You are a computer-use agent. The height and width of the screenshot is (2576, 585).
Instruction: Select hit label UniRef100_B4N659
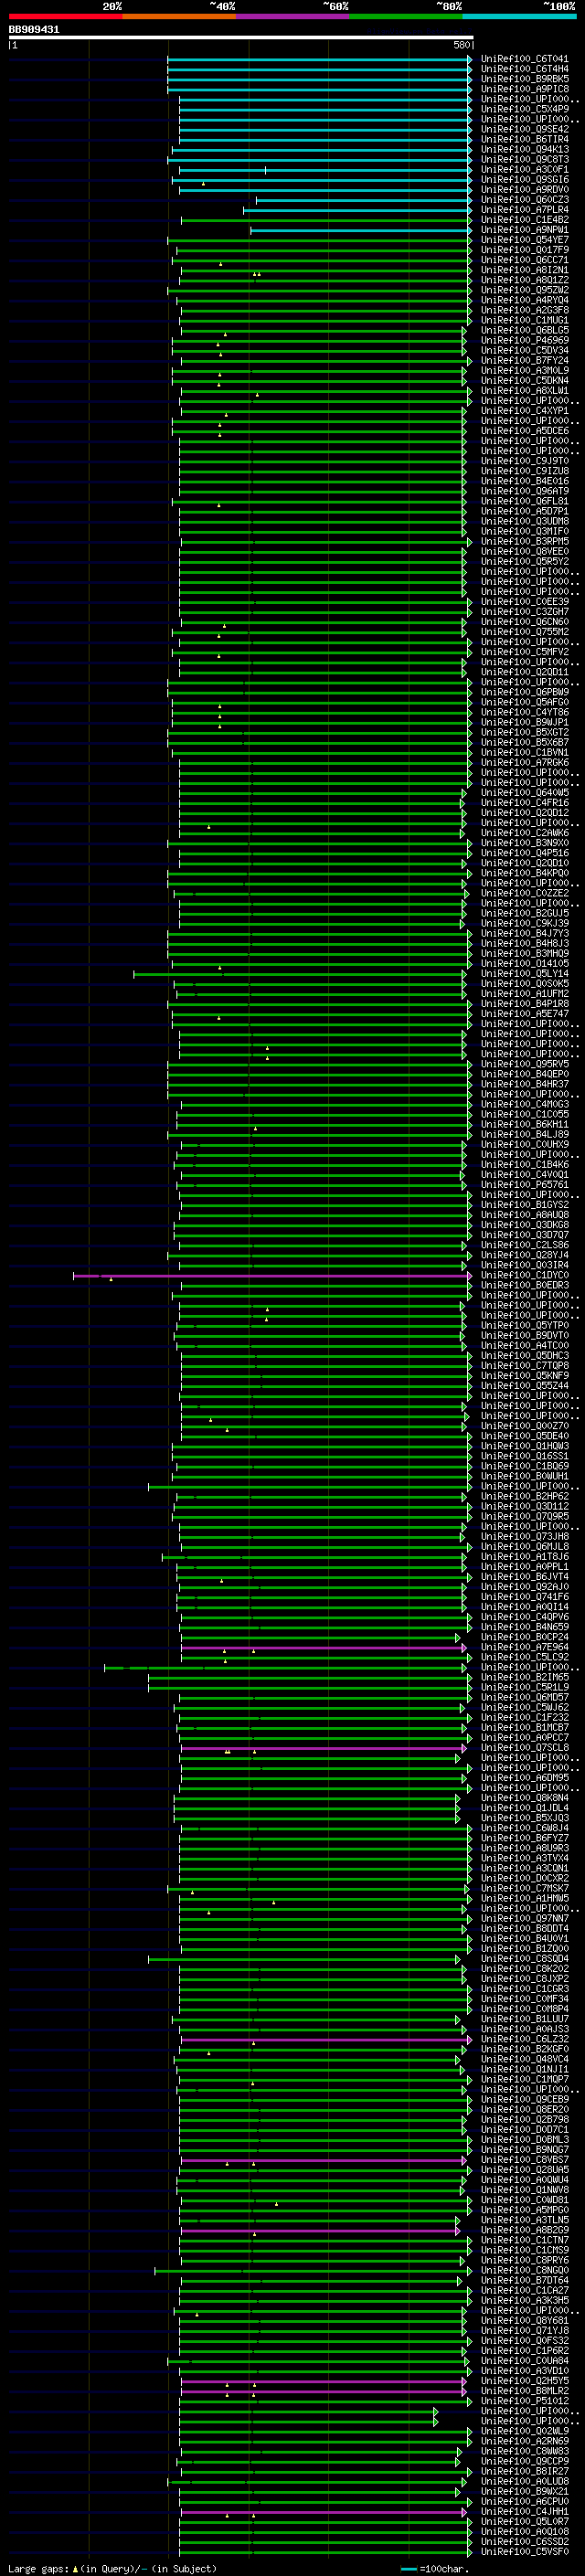[x=524, y=1627]
